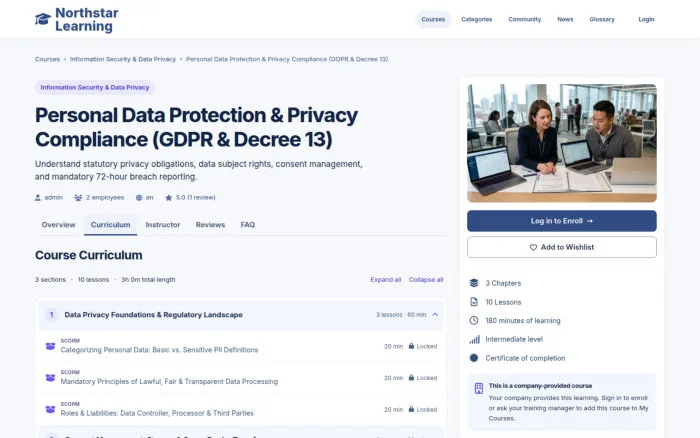Select the Curriculum tab

[x=111, y=225]
